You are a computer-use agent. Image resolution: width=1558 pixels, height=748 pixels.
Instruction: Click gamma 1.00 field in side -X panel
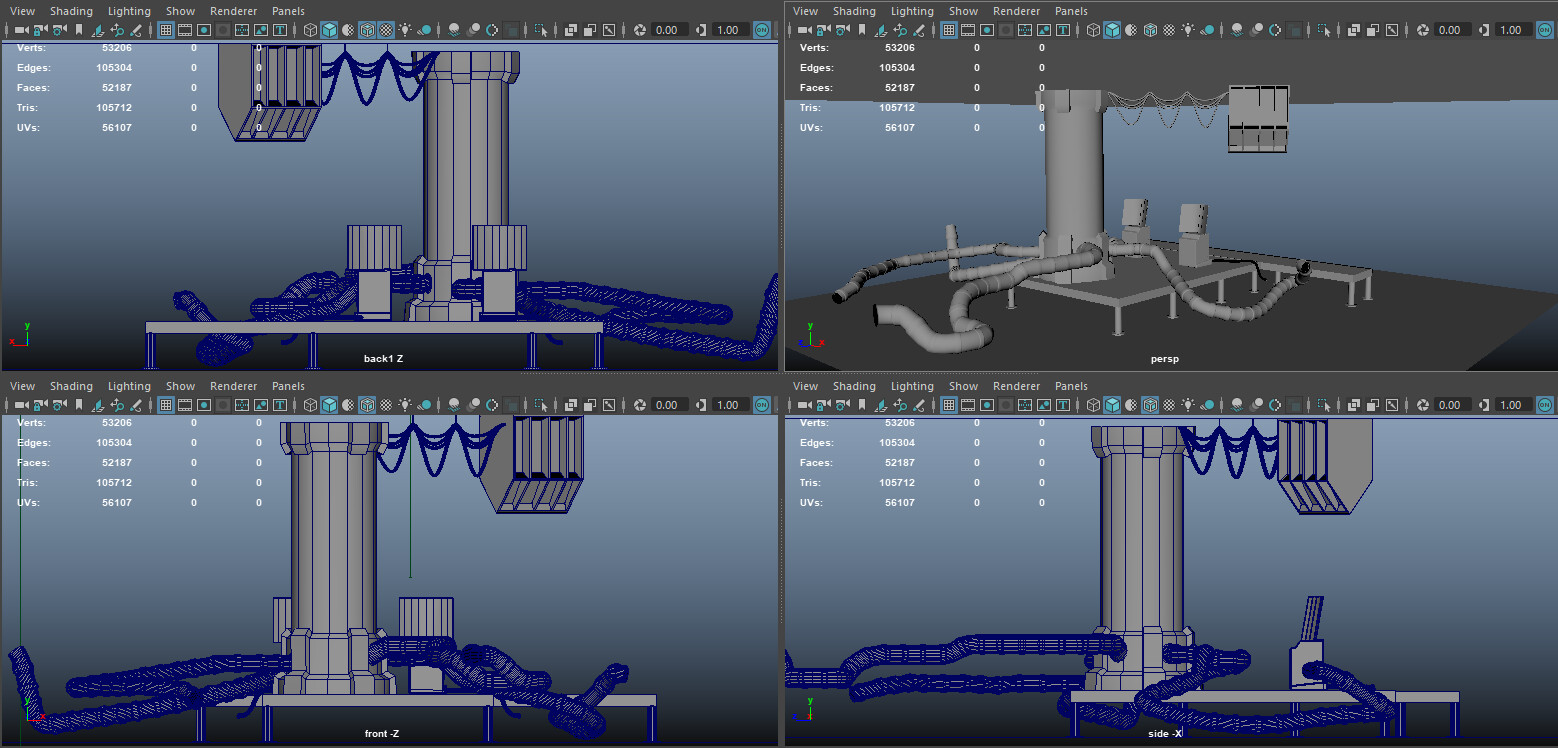pyautogui.click(x=1510, y=405)
